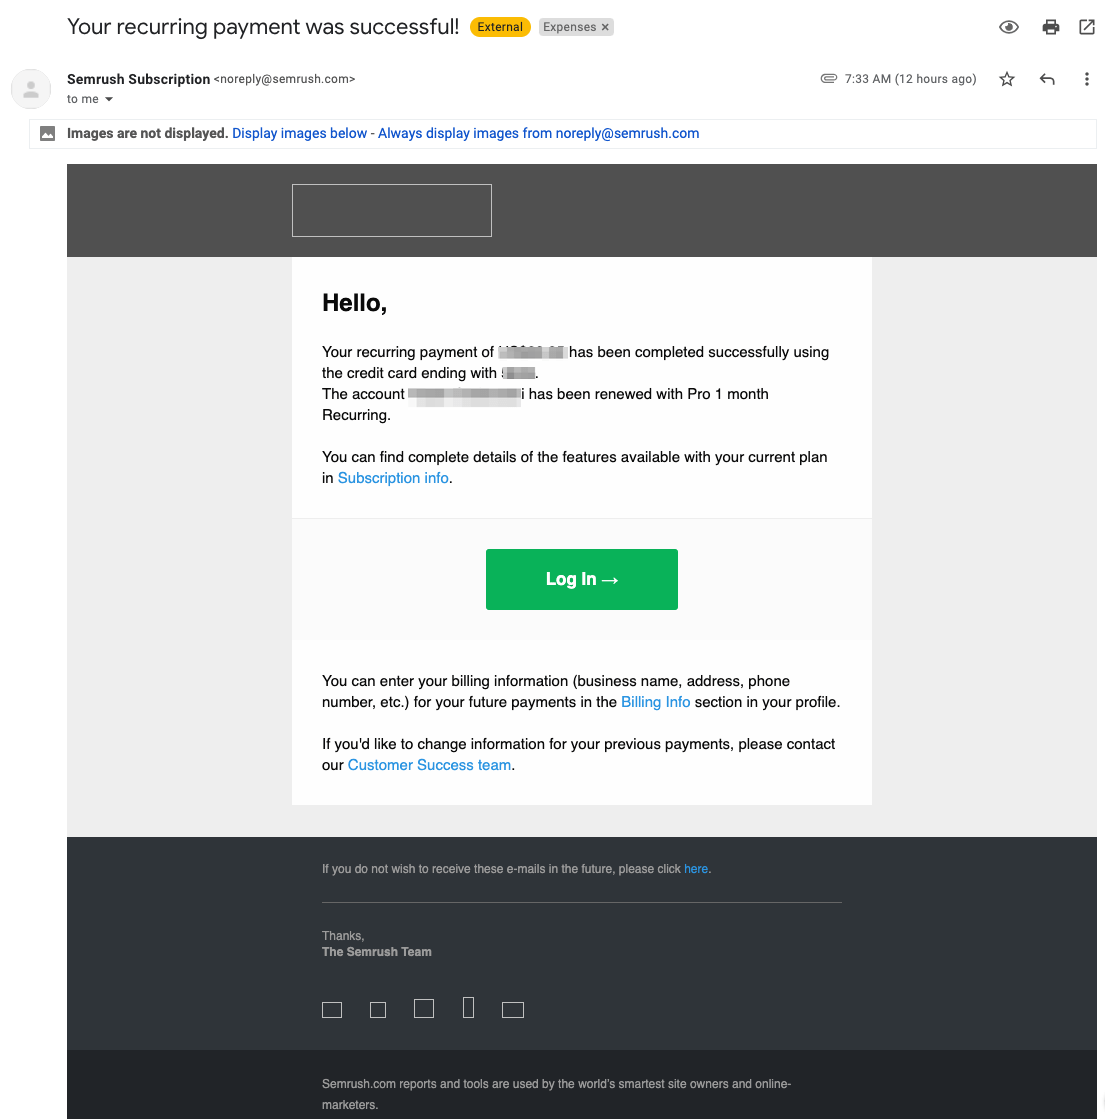Click the unsubscribe 'here' link
Viewport: 1105px width, 1119px height.
pyautogui.click(x=696, y=869)
